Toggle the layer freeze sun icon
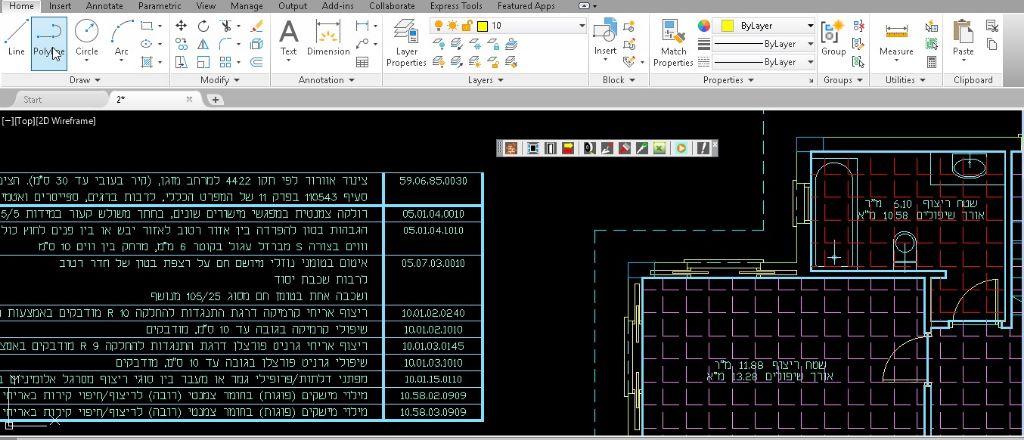1024x440 pixels. (x=453, y=25)
